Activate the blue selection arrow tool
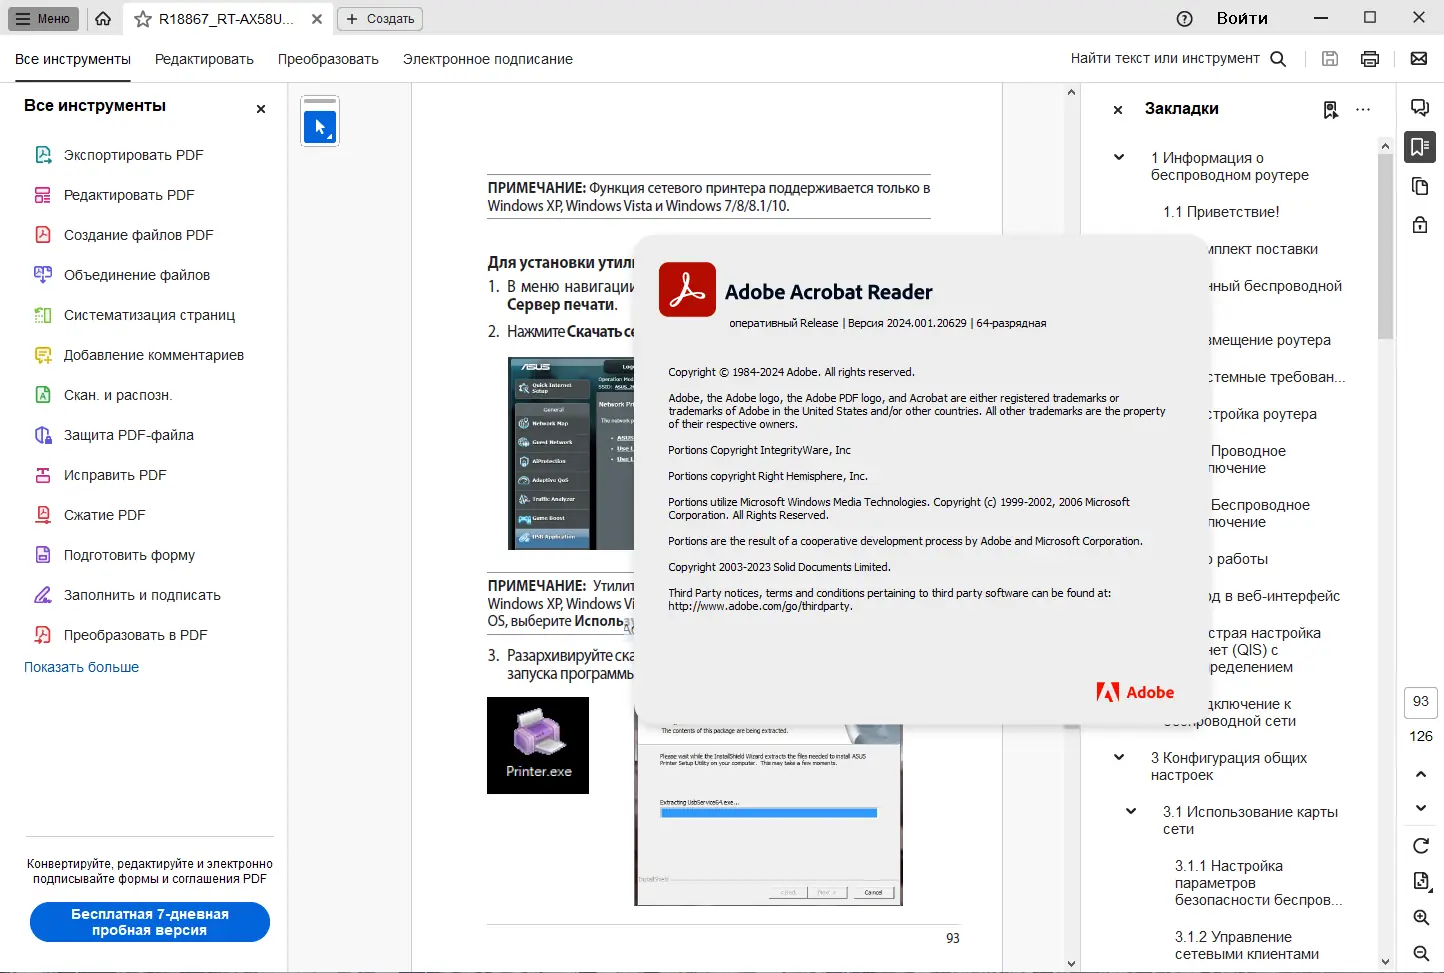 320,127
